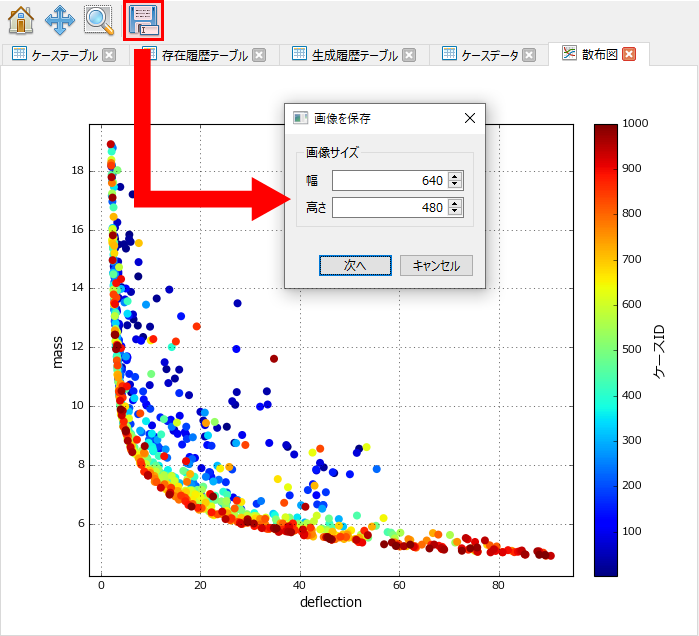This screenshot has height=636, width=699.
Task: Click the 次へ button
Action: (x=355, y=266)
